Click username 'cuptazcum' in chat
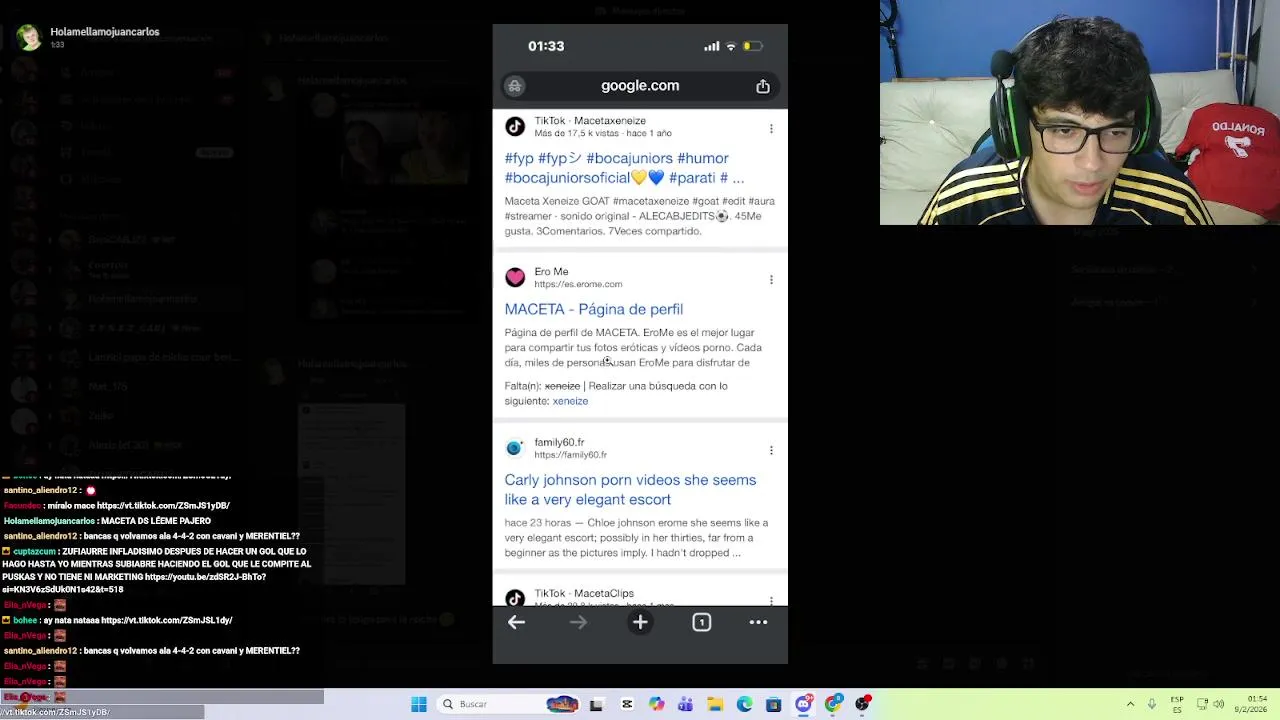 click(x=33, y=552)
